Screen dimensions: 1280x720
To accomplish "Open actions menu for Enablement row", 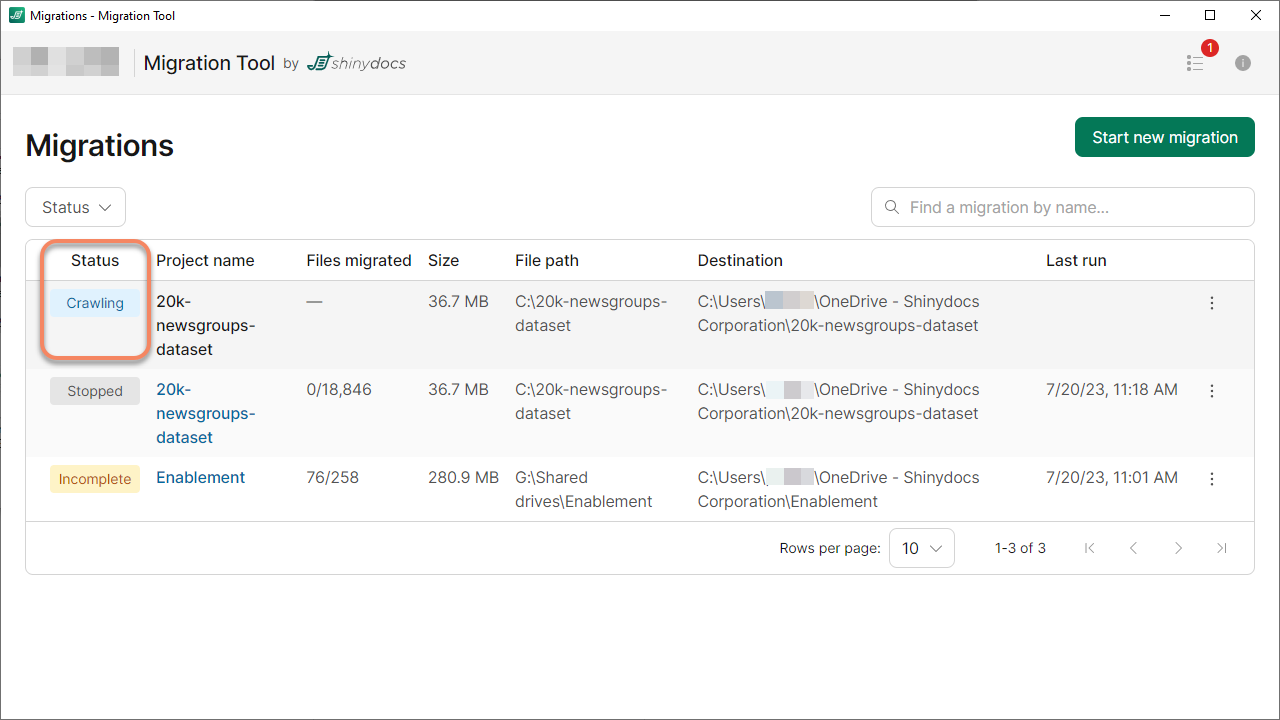I will click(x=1212, y=479).
